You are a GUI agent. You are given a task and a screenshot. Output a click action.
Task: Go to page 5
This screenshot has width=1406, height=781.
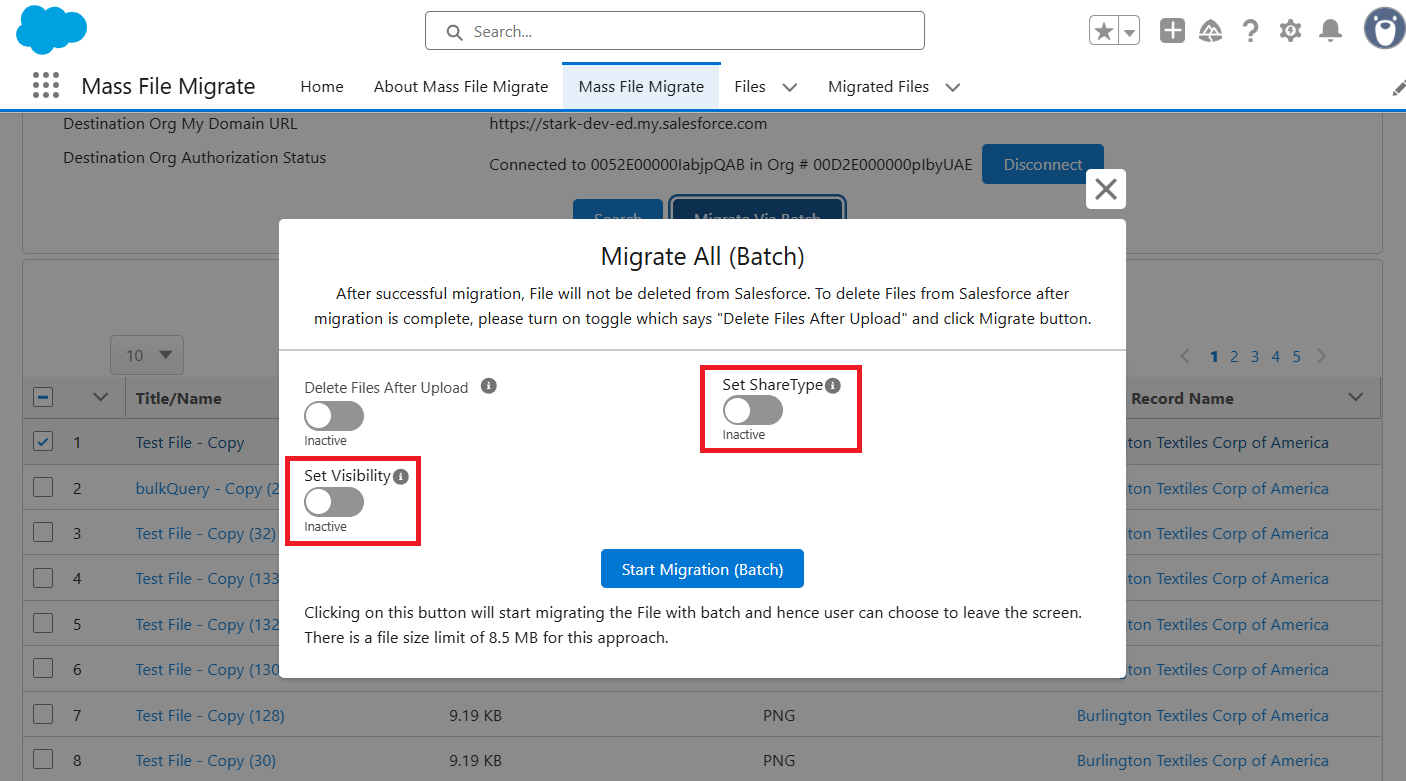pyautogui.click(x=1297, y=357)
